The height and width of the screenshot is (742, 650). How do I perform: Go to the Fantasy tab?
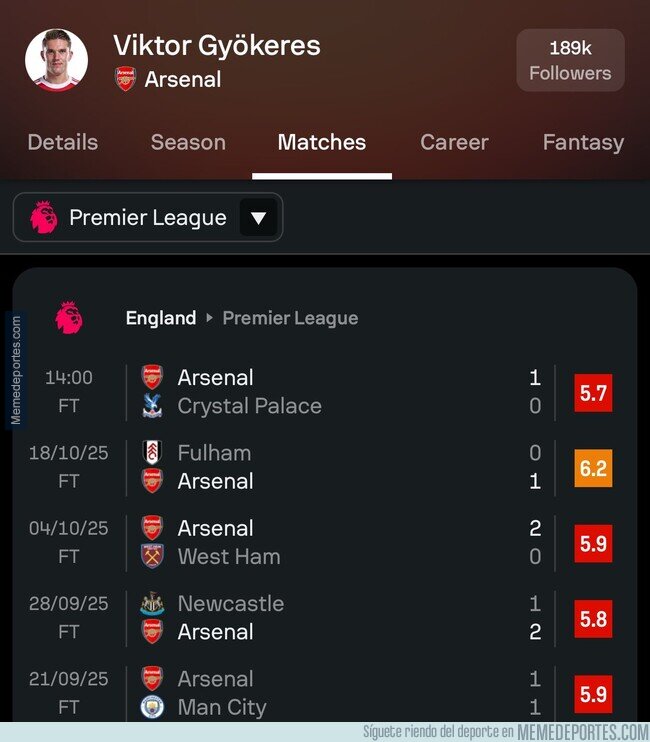point(583,142)
